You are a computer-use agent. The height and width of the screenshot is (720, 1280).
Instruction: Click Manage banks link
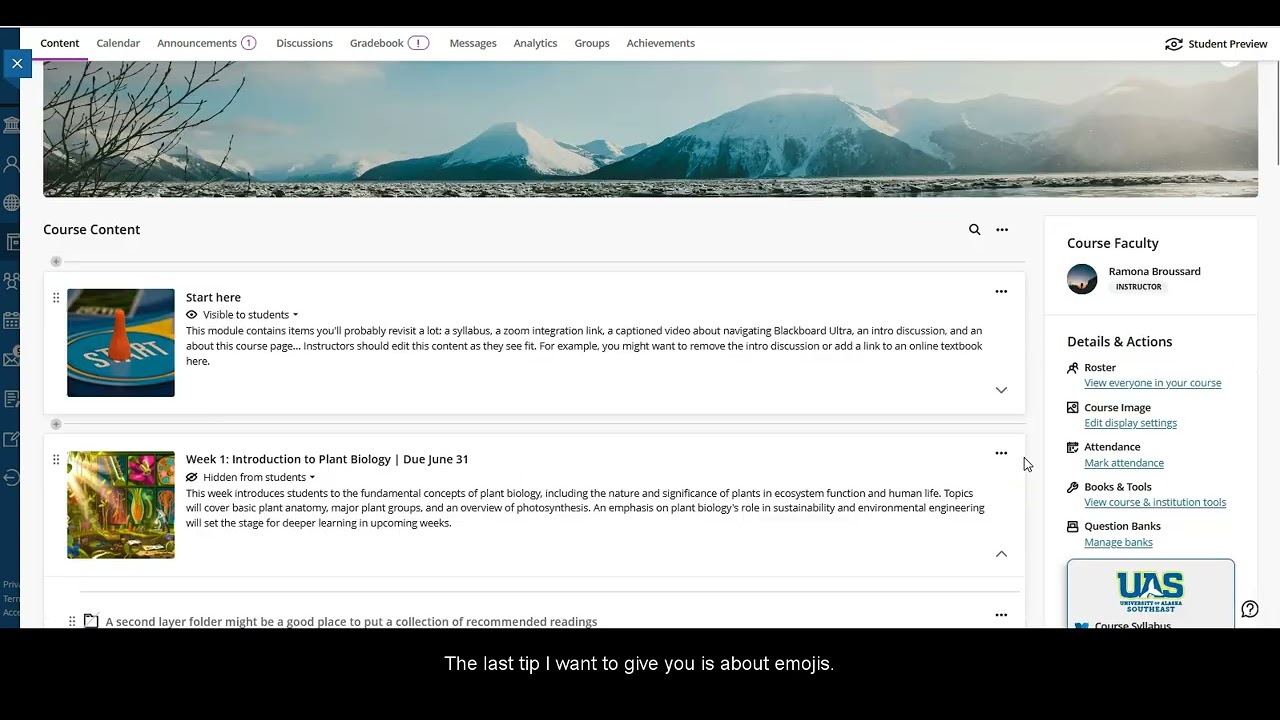coord(1118,543)
